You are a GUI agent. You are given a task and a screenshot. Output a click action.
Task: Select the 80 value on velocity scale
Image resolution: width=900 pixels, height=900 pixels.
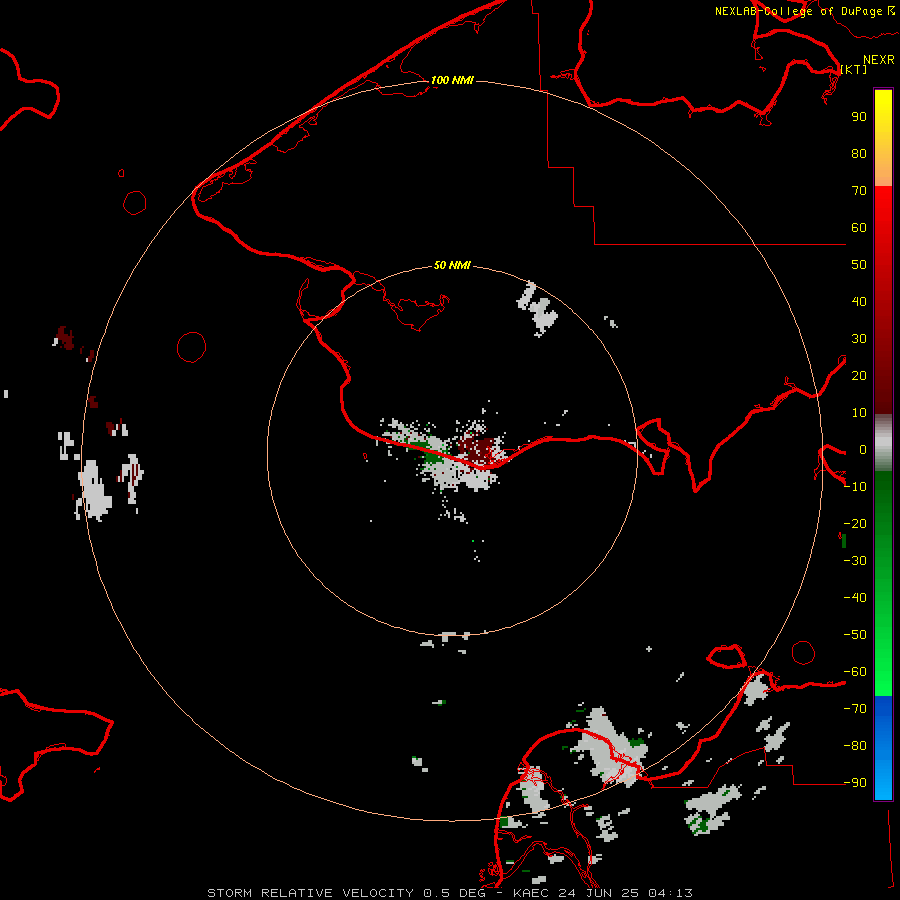tap(859, 153)
